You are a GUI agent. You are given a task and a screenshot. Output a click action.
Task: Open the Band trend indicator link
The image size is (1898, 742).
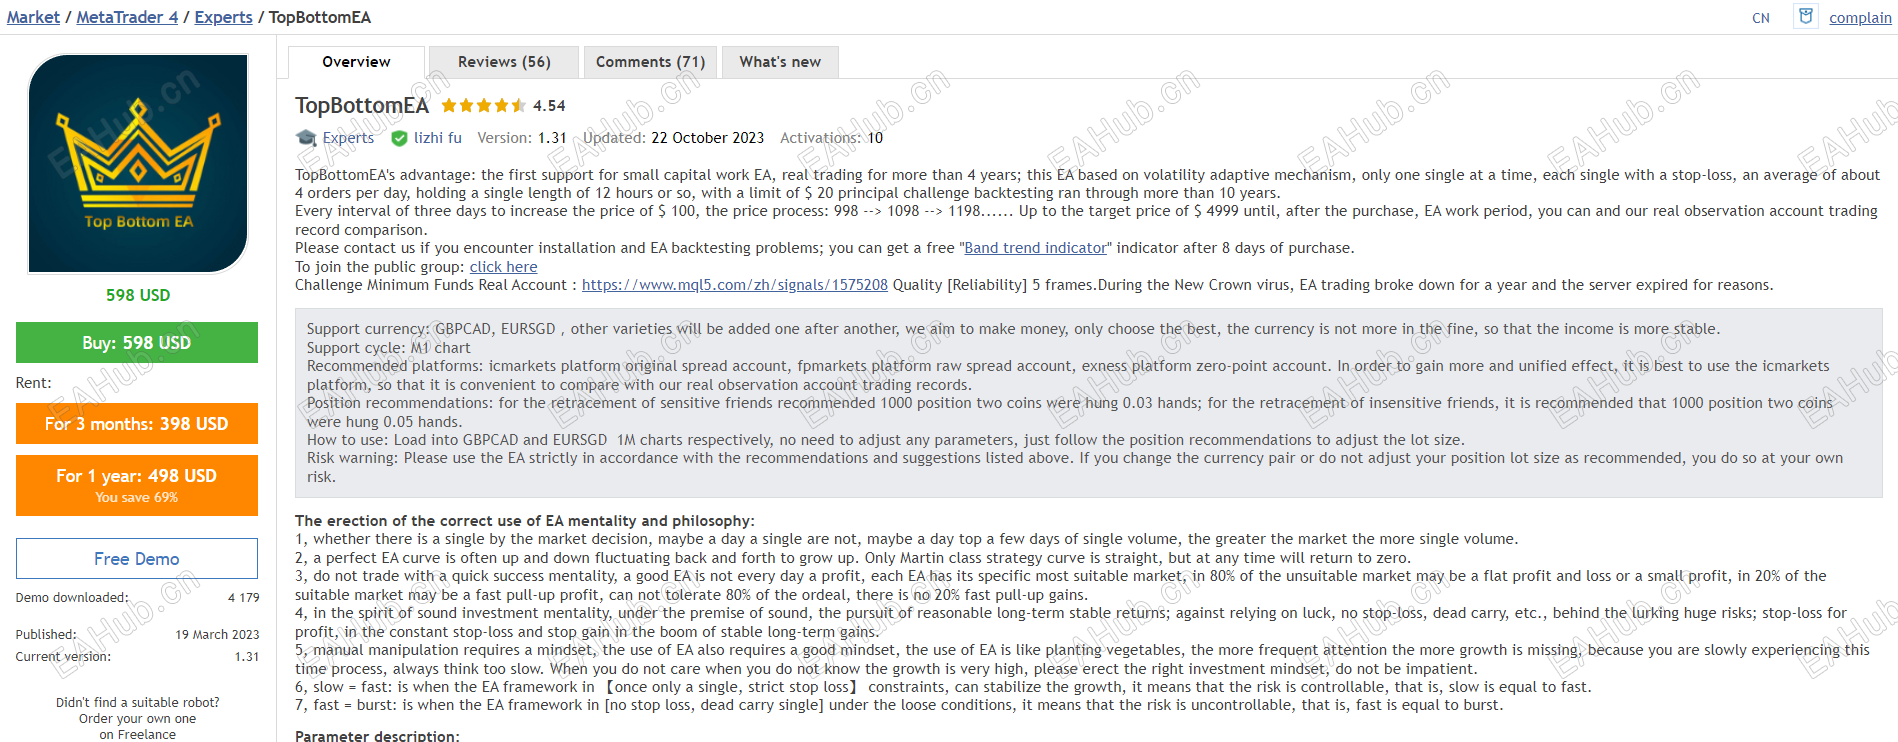coord(1035,248)
